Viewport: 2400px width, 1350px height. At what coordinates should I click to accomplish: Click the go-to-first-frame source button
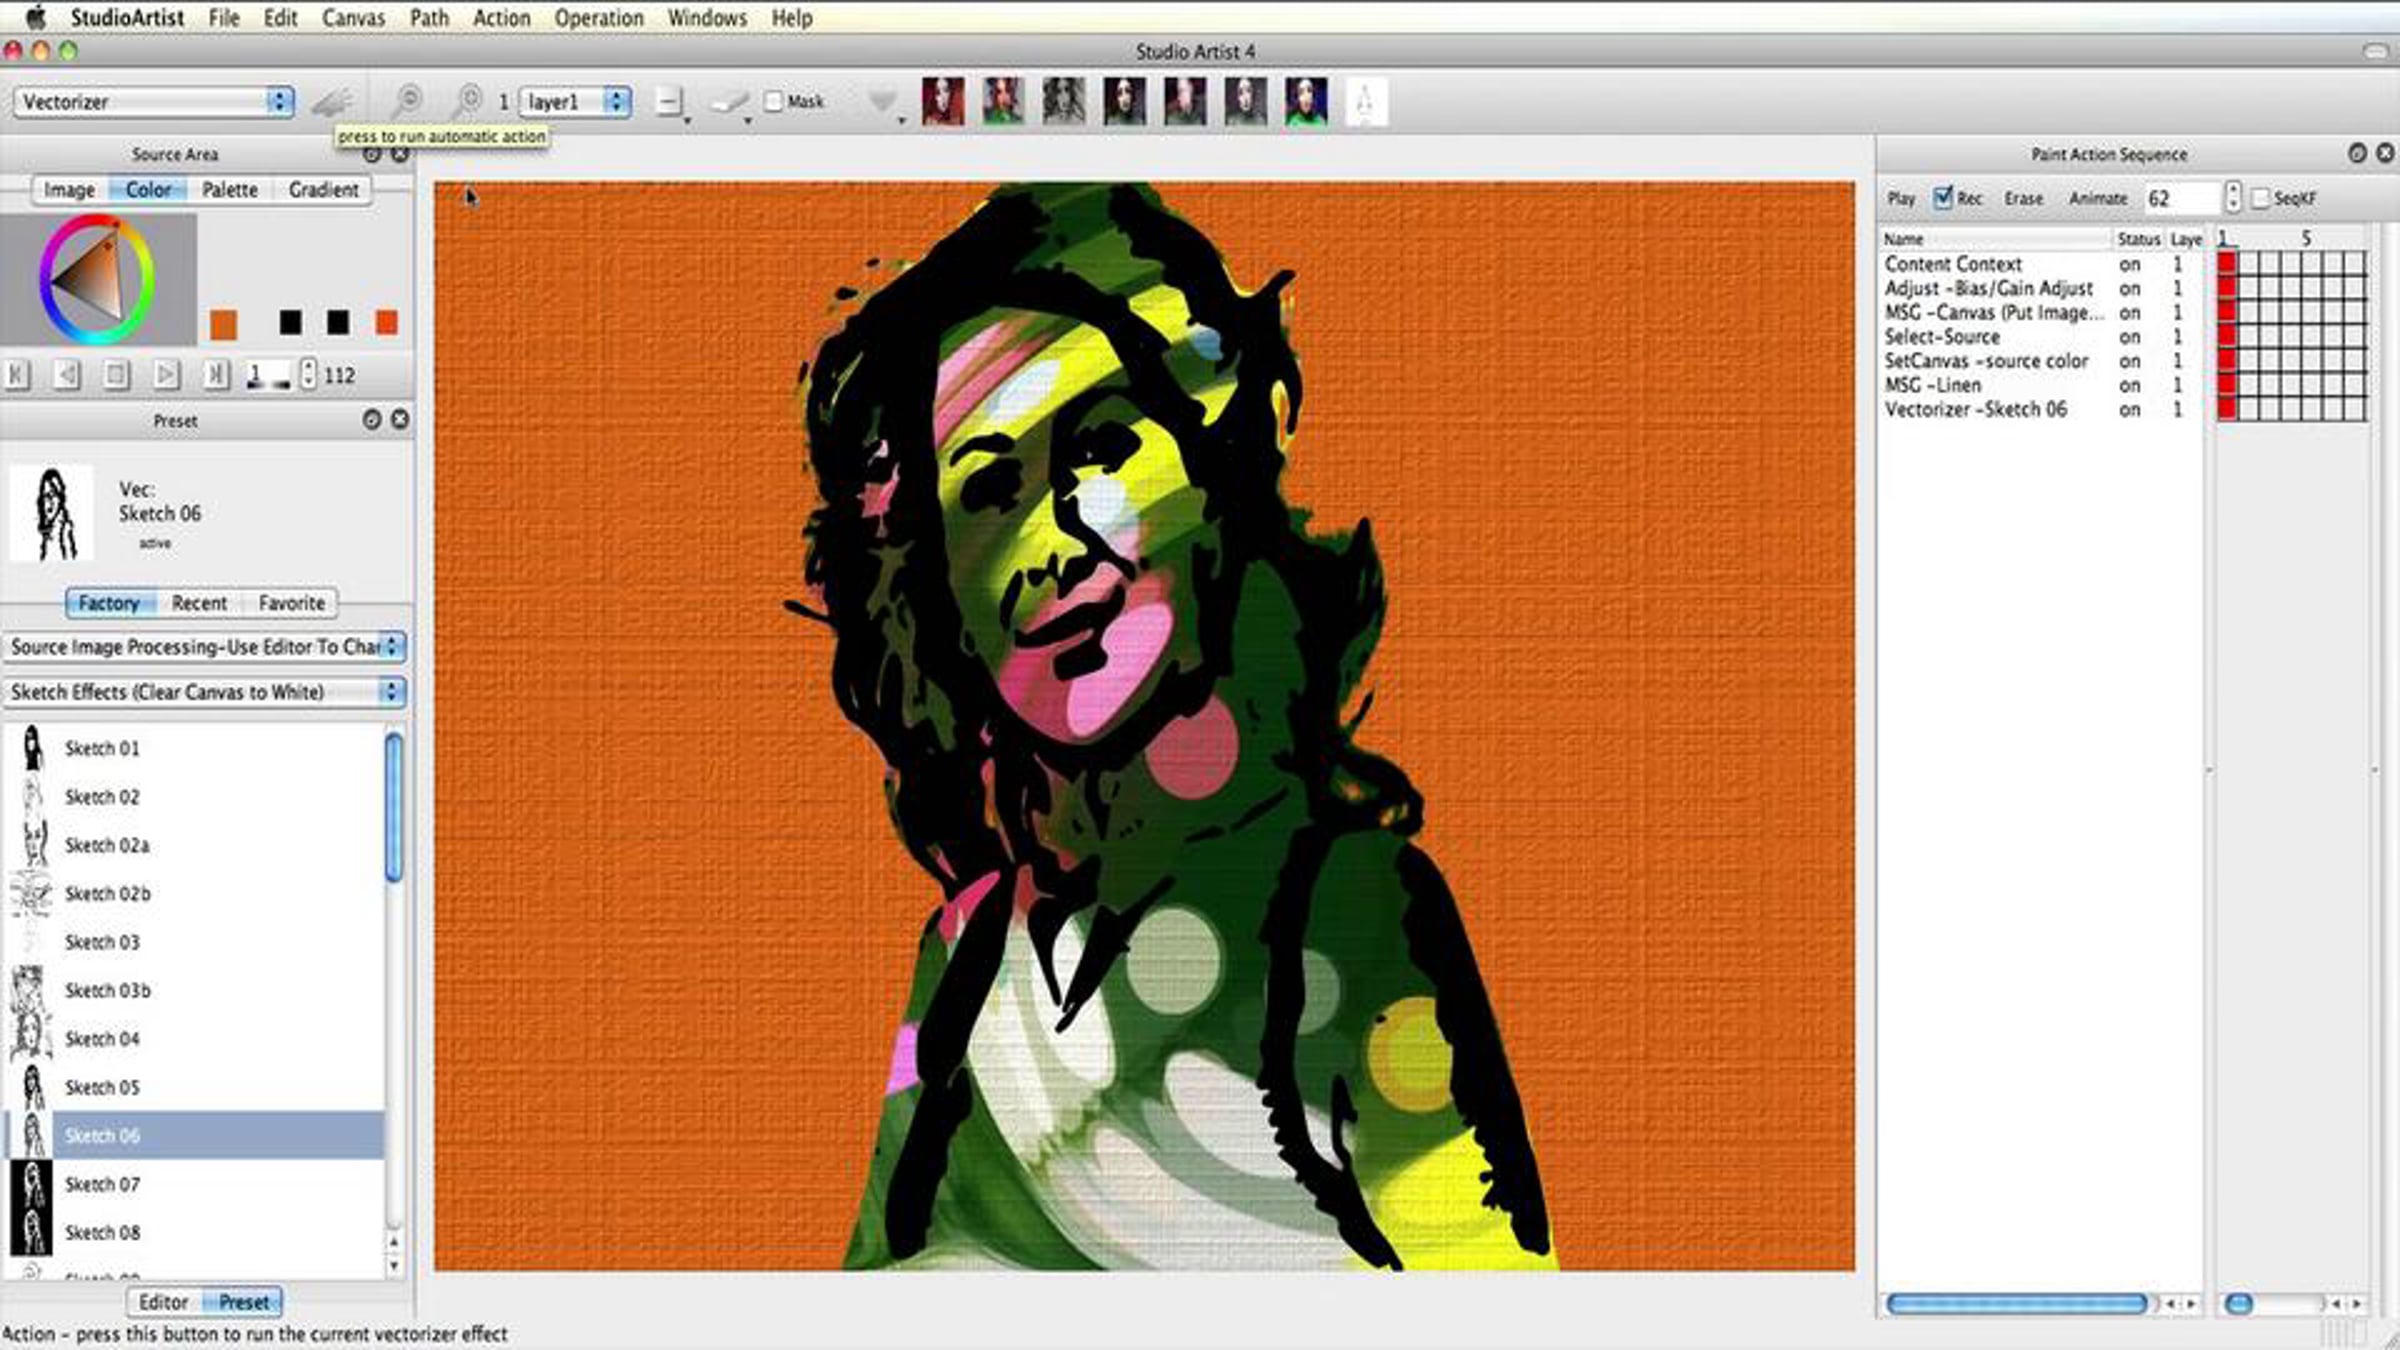tap(17, 375)
